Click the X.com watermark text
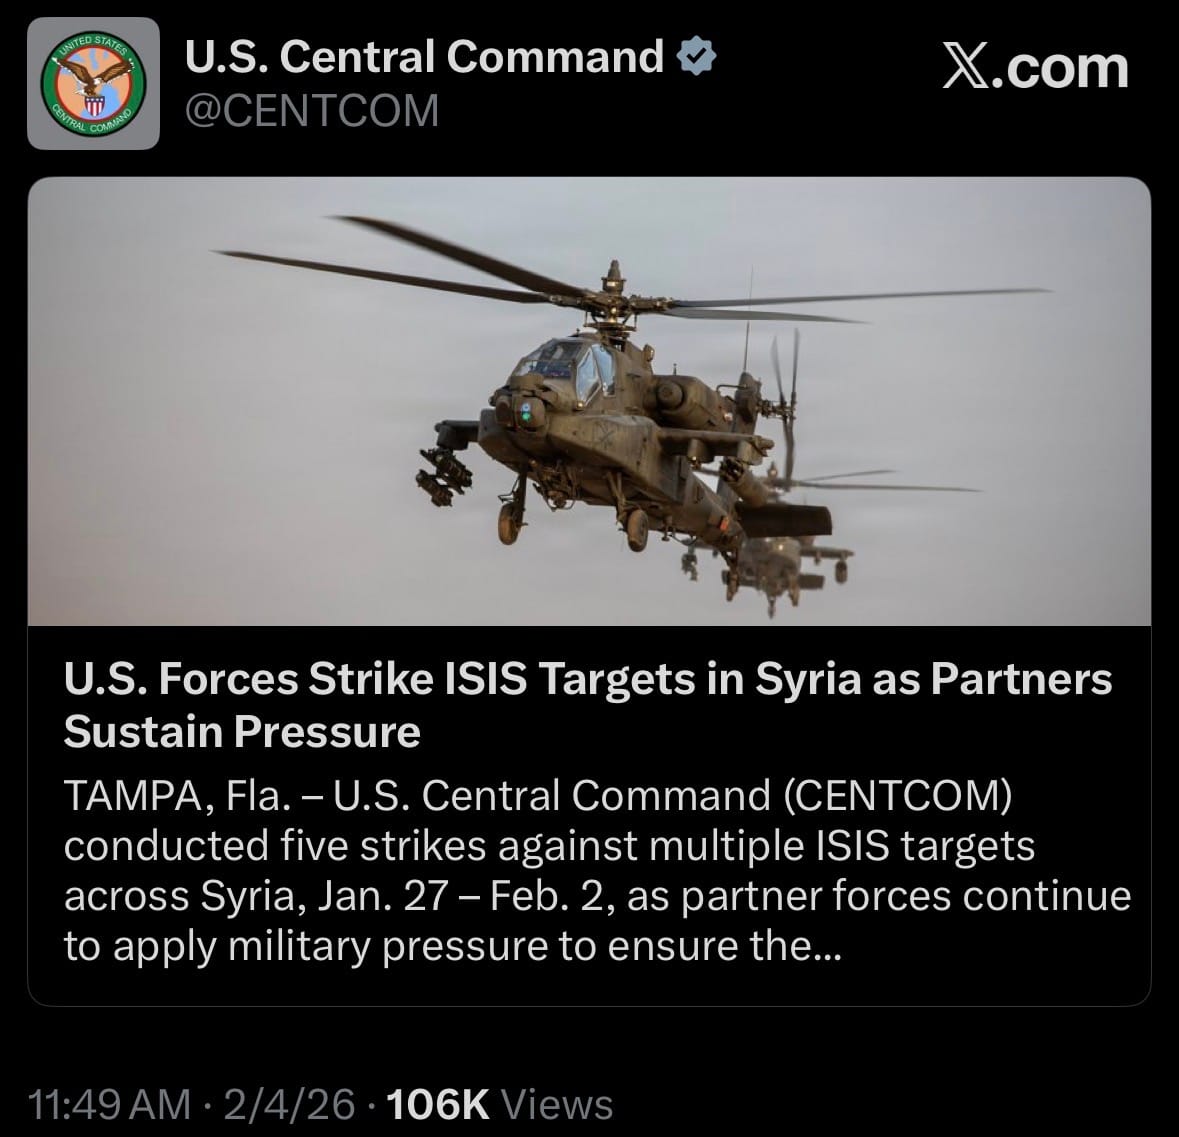1179x1137 pixels. click(1035, 68)
